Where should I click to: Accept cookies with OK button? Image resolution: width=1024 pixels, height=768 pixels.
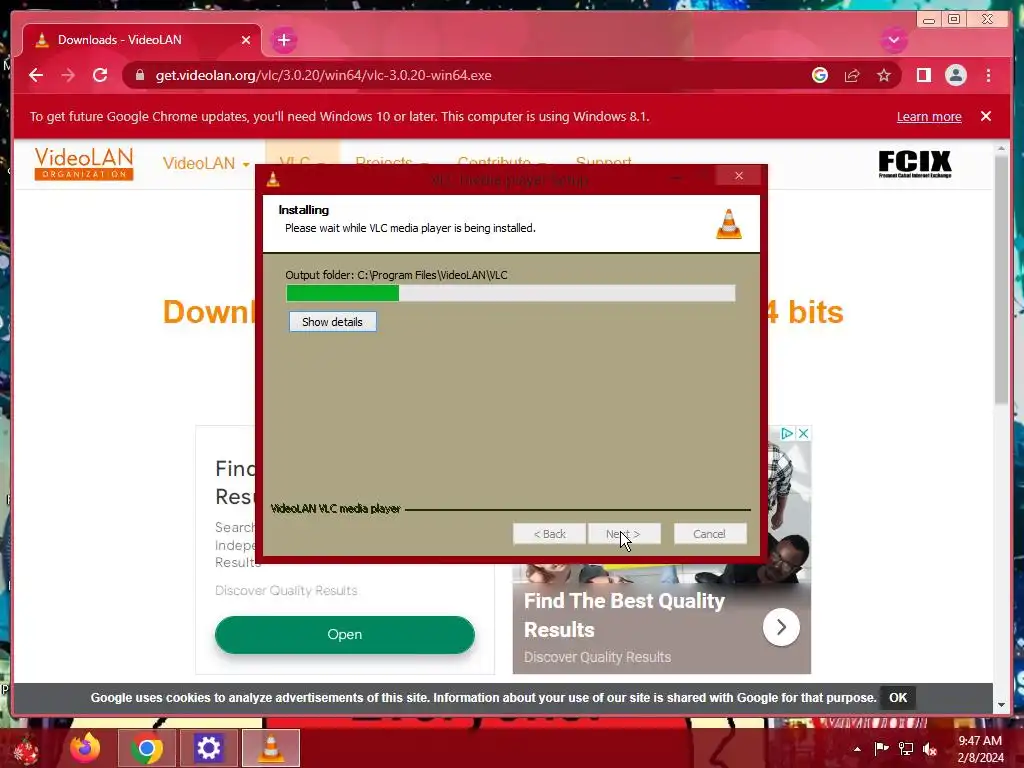click(898, 697)
